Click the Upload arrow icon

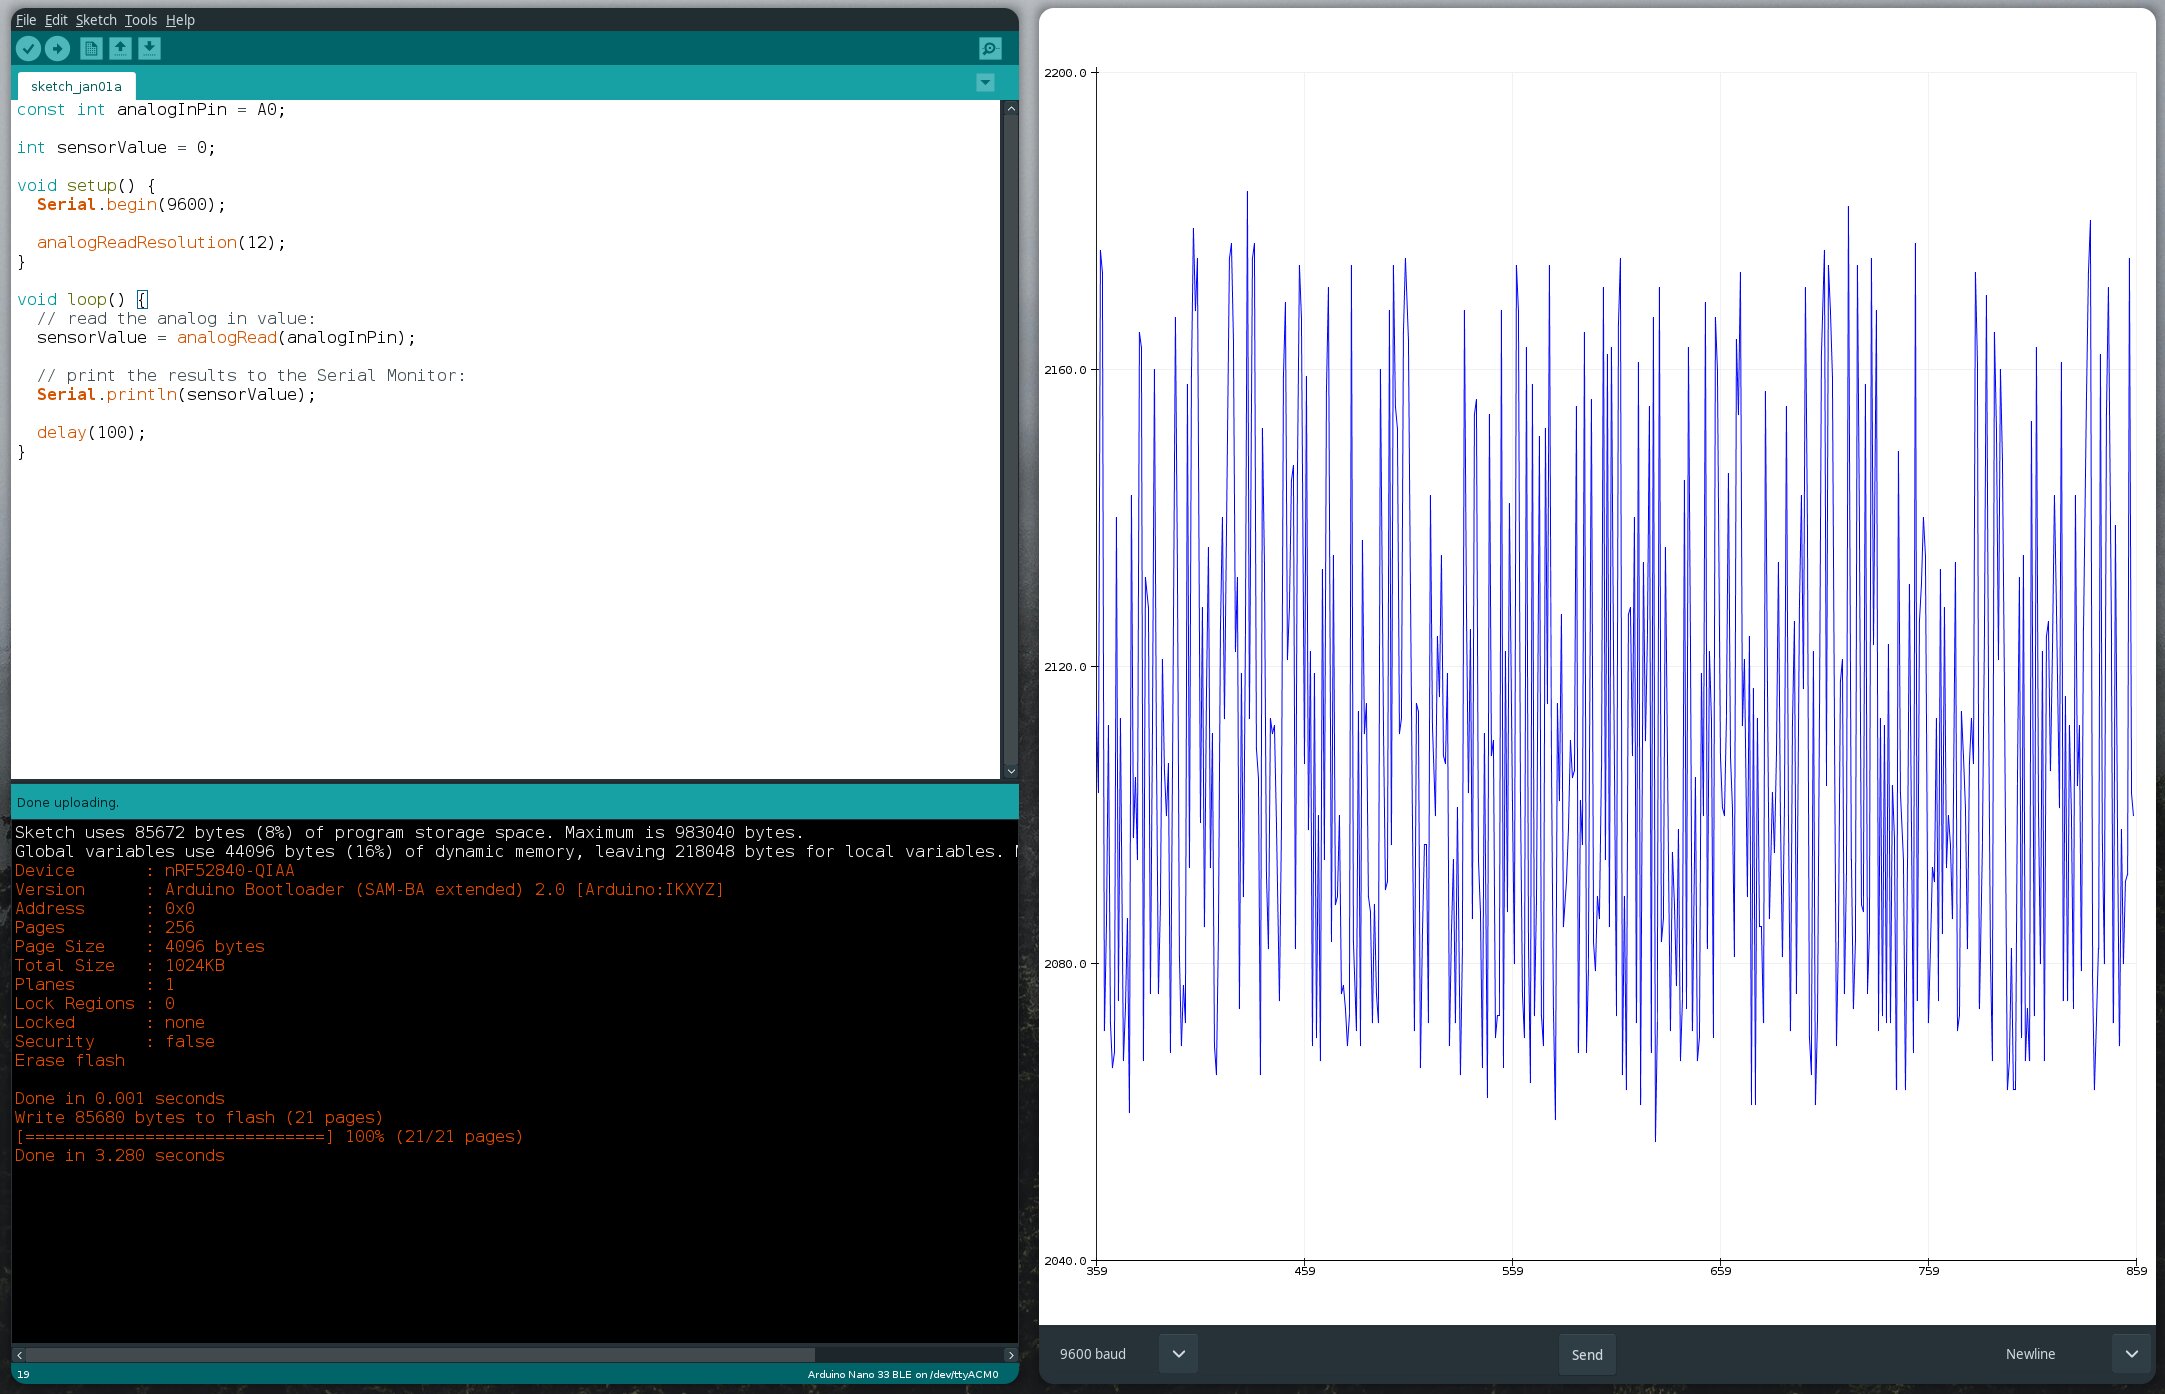pyautogui.click(x=58, y=48)
